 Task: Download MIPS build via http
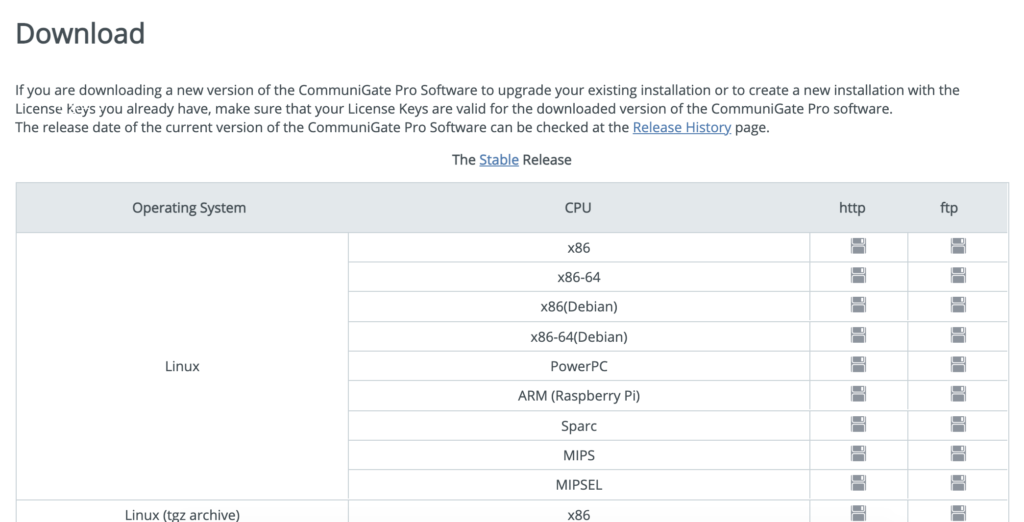[858, 455]
